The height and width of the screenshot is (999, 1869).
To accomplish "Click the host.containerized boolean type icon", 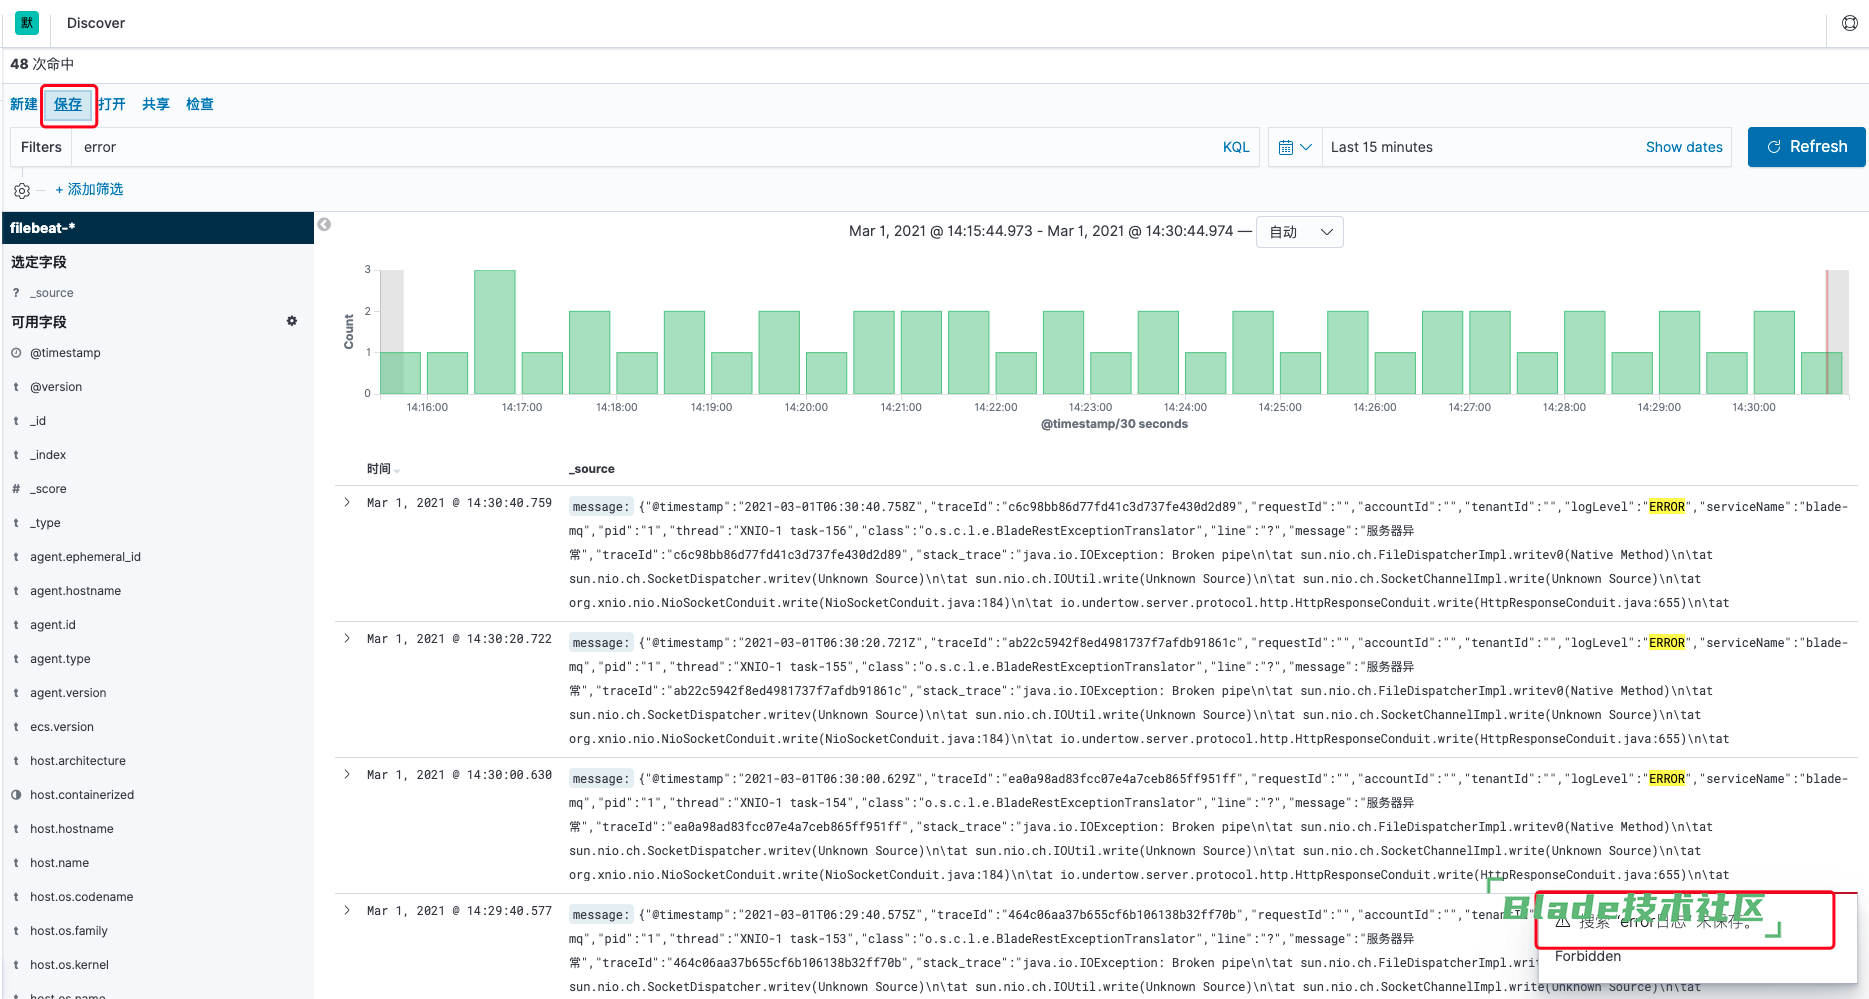I will pos(16,795).
